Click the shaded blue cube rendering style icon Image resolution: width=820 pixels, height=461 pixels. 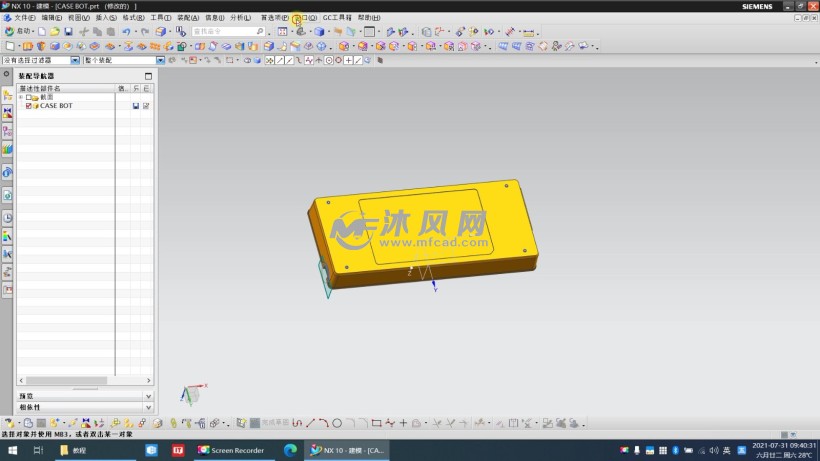click(x=319, y=32)
